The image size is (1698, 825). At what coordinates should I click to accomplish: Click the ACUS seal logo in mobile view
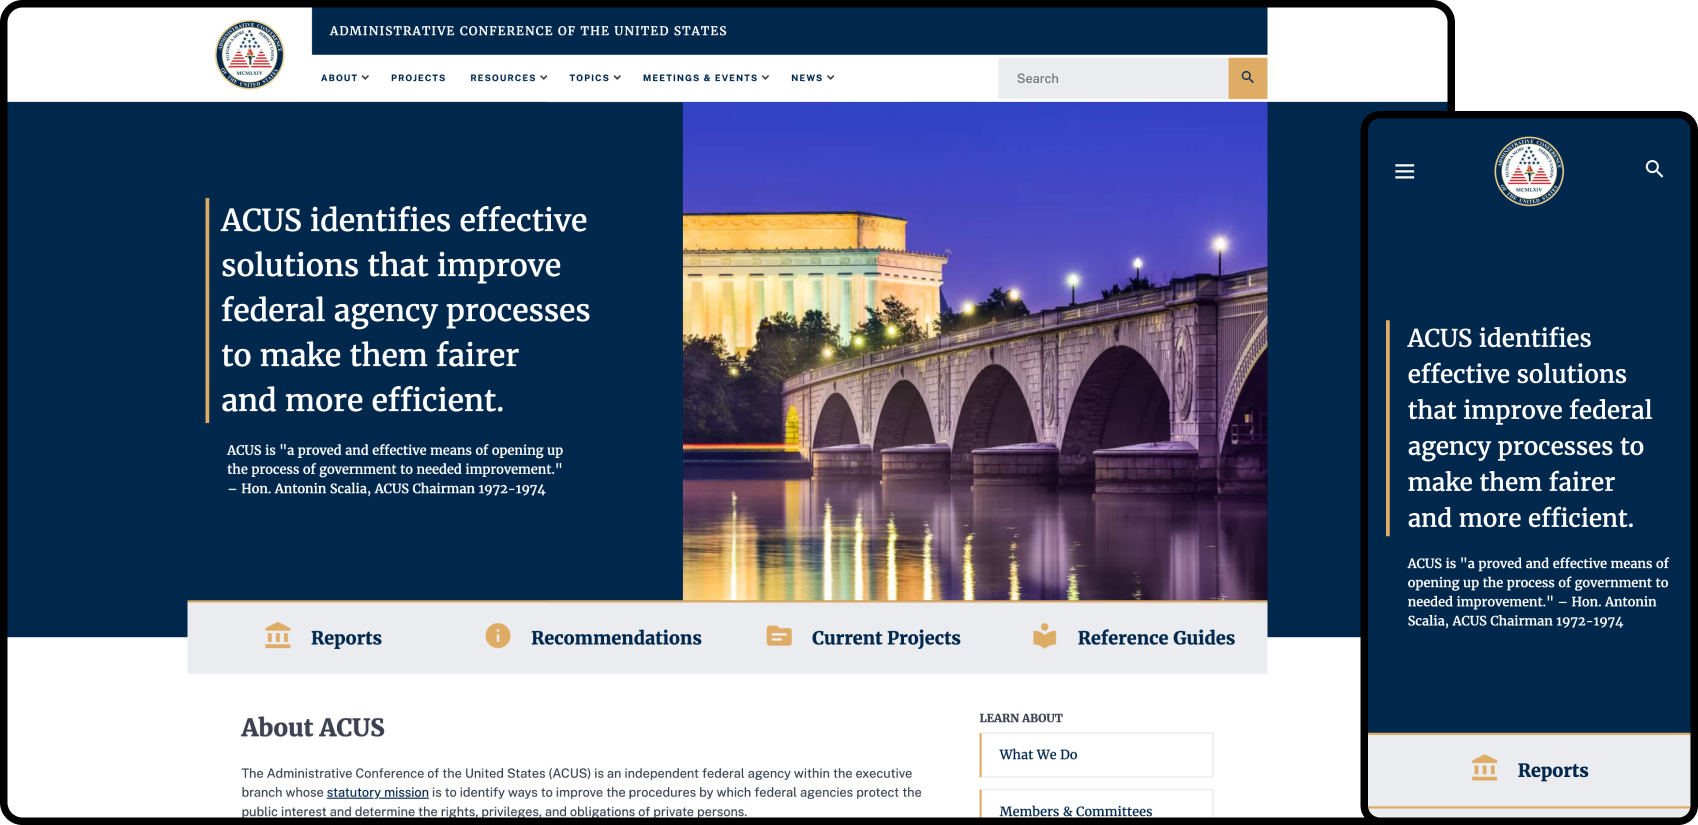pyautogui.click(x=1529, y=171)
